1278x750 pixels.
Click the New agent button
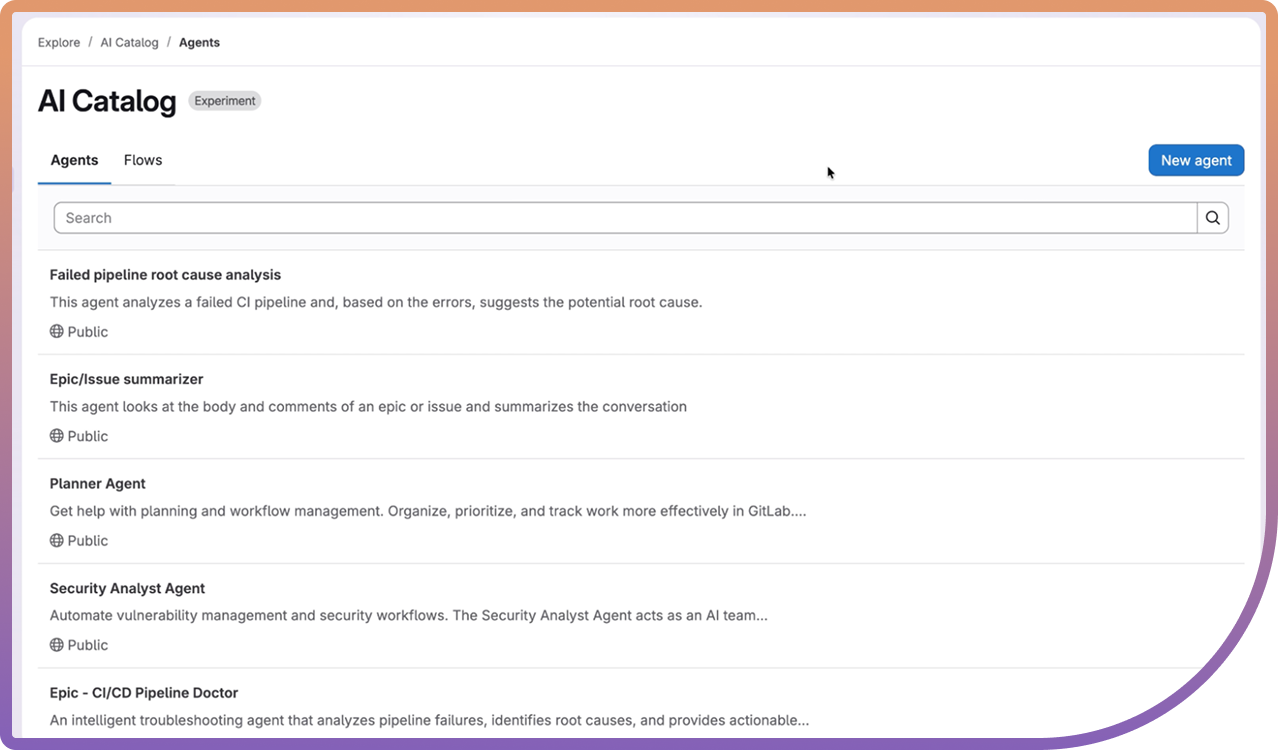coord(1196,160)
